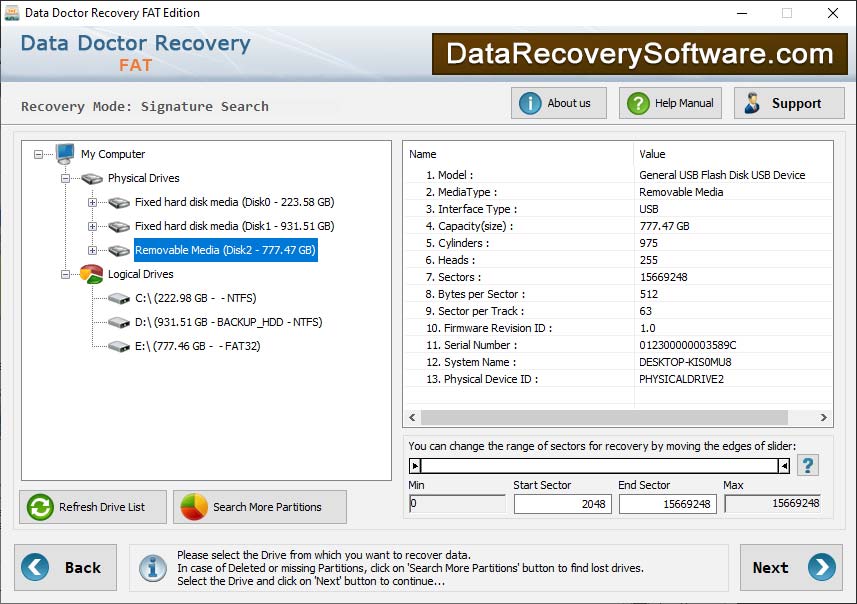Expand Fixed hard disk media Disk1
Screen dimensions: 857x604
tap(92, 226)
